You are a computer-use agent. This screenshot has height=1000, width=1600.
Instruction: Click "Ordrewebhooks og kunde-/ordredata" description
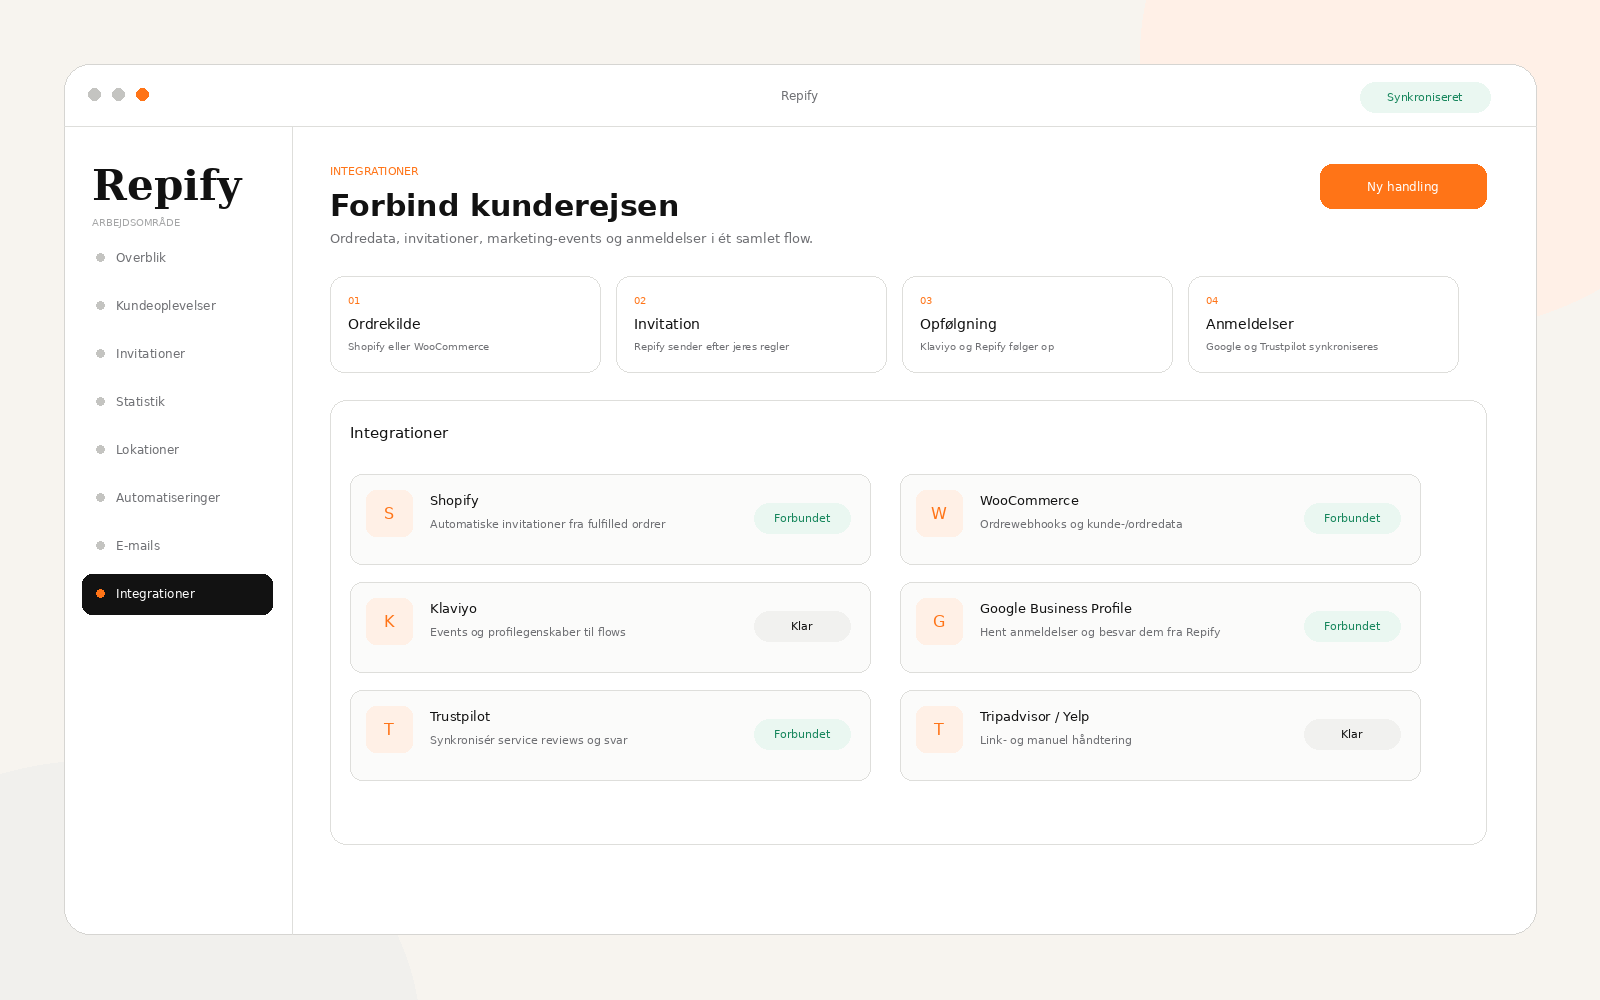tap(1081, 524)
